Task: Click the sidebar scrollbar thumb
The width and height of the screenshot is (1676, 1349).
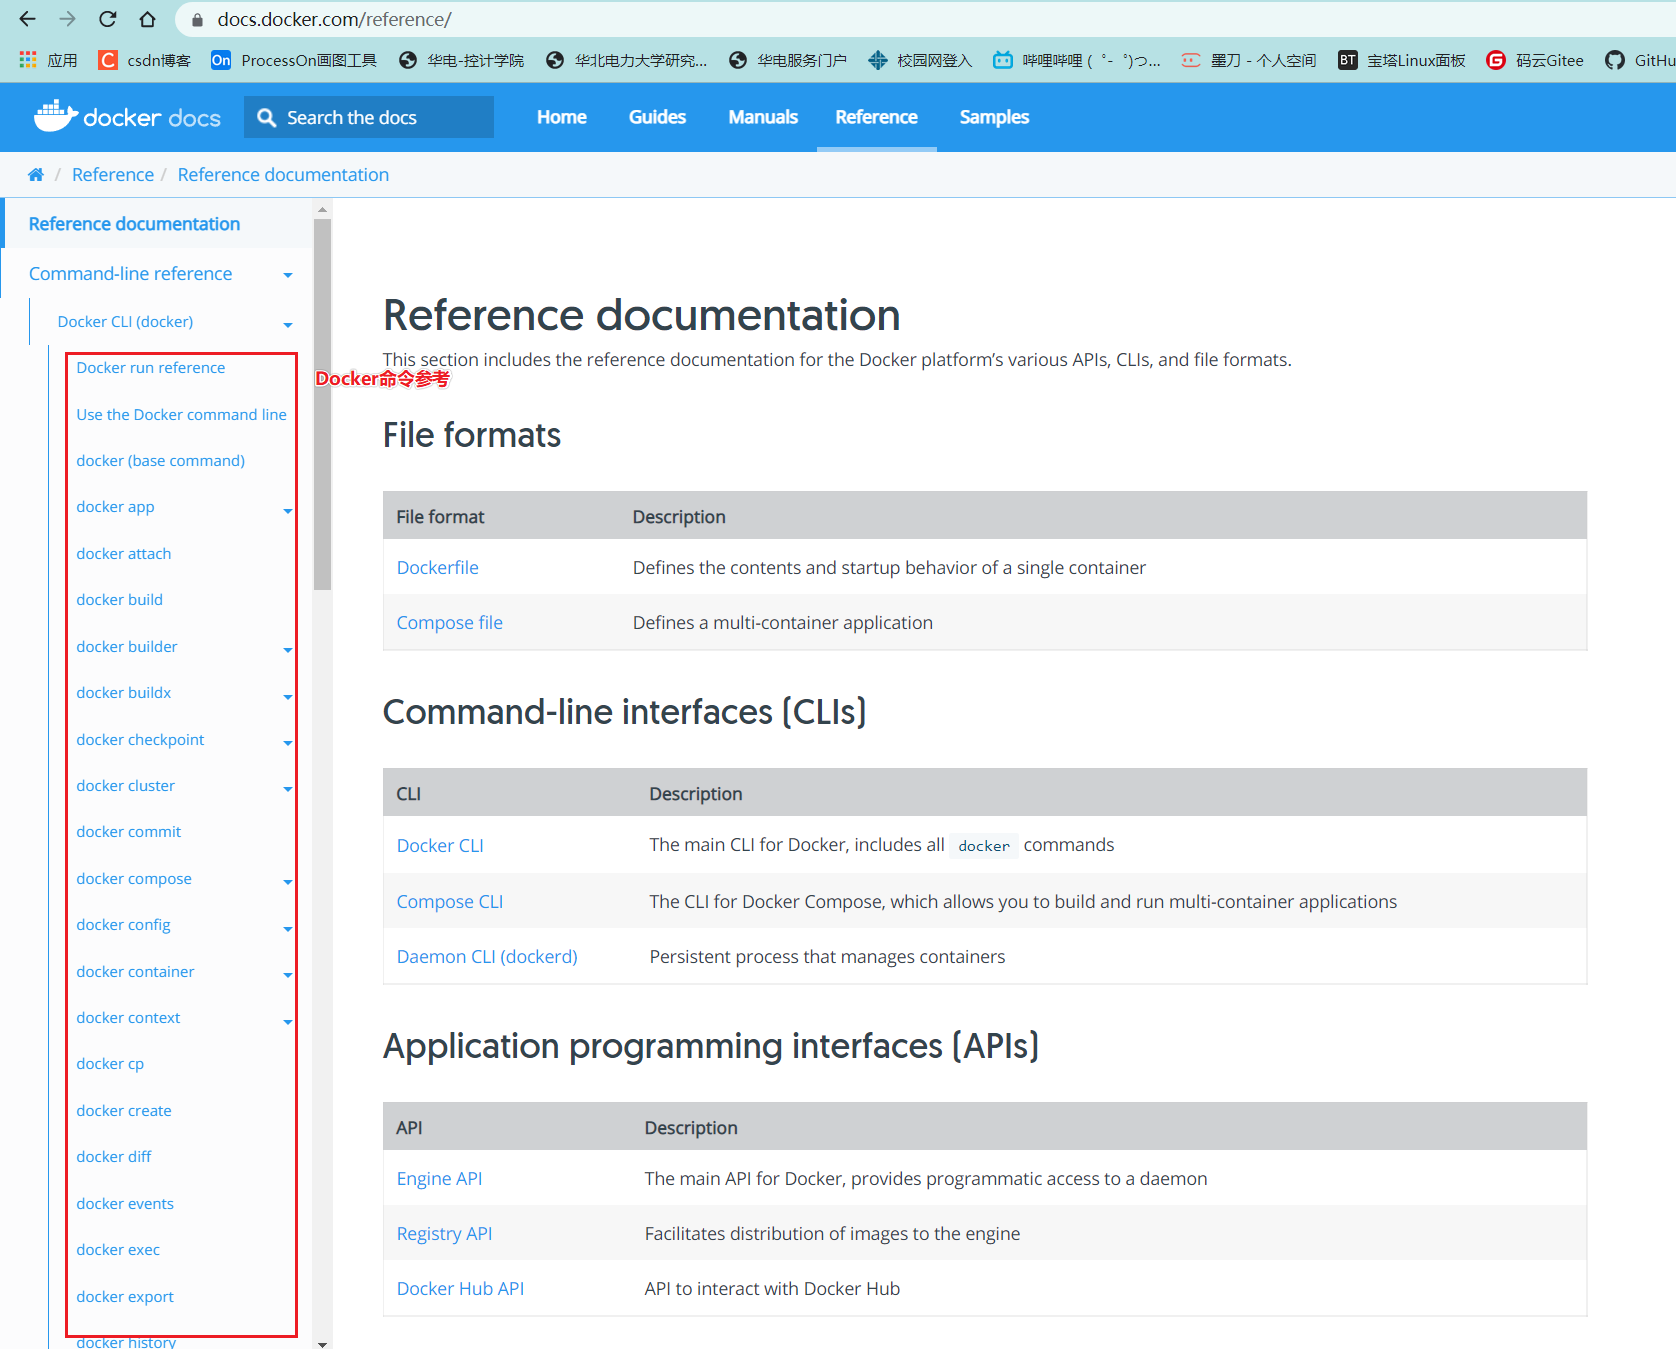Action: (x=322, y=405)
